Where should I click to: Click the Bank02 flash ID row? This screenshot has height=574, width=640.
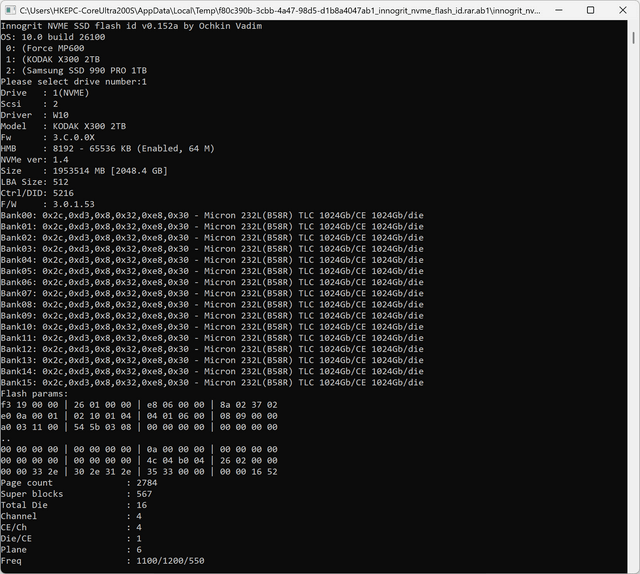click(x=212, y=238)
